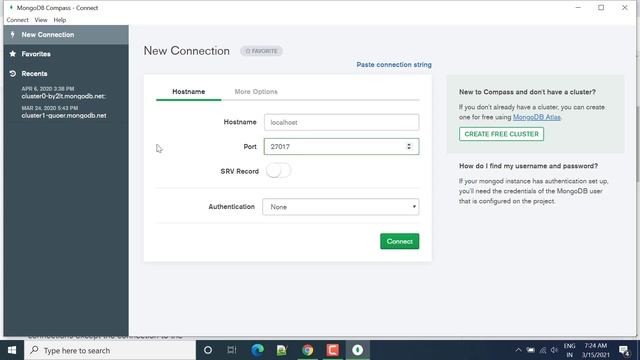The height and width of the screenshot is (360, 640).
Task: Click the Recents label in sidebar
Action: tap(34, 73)
